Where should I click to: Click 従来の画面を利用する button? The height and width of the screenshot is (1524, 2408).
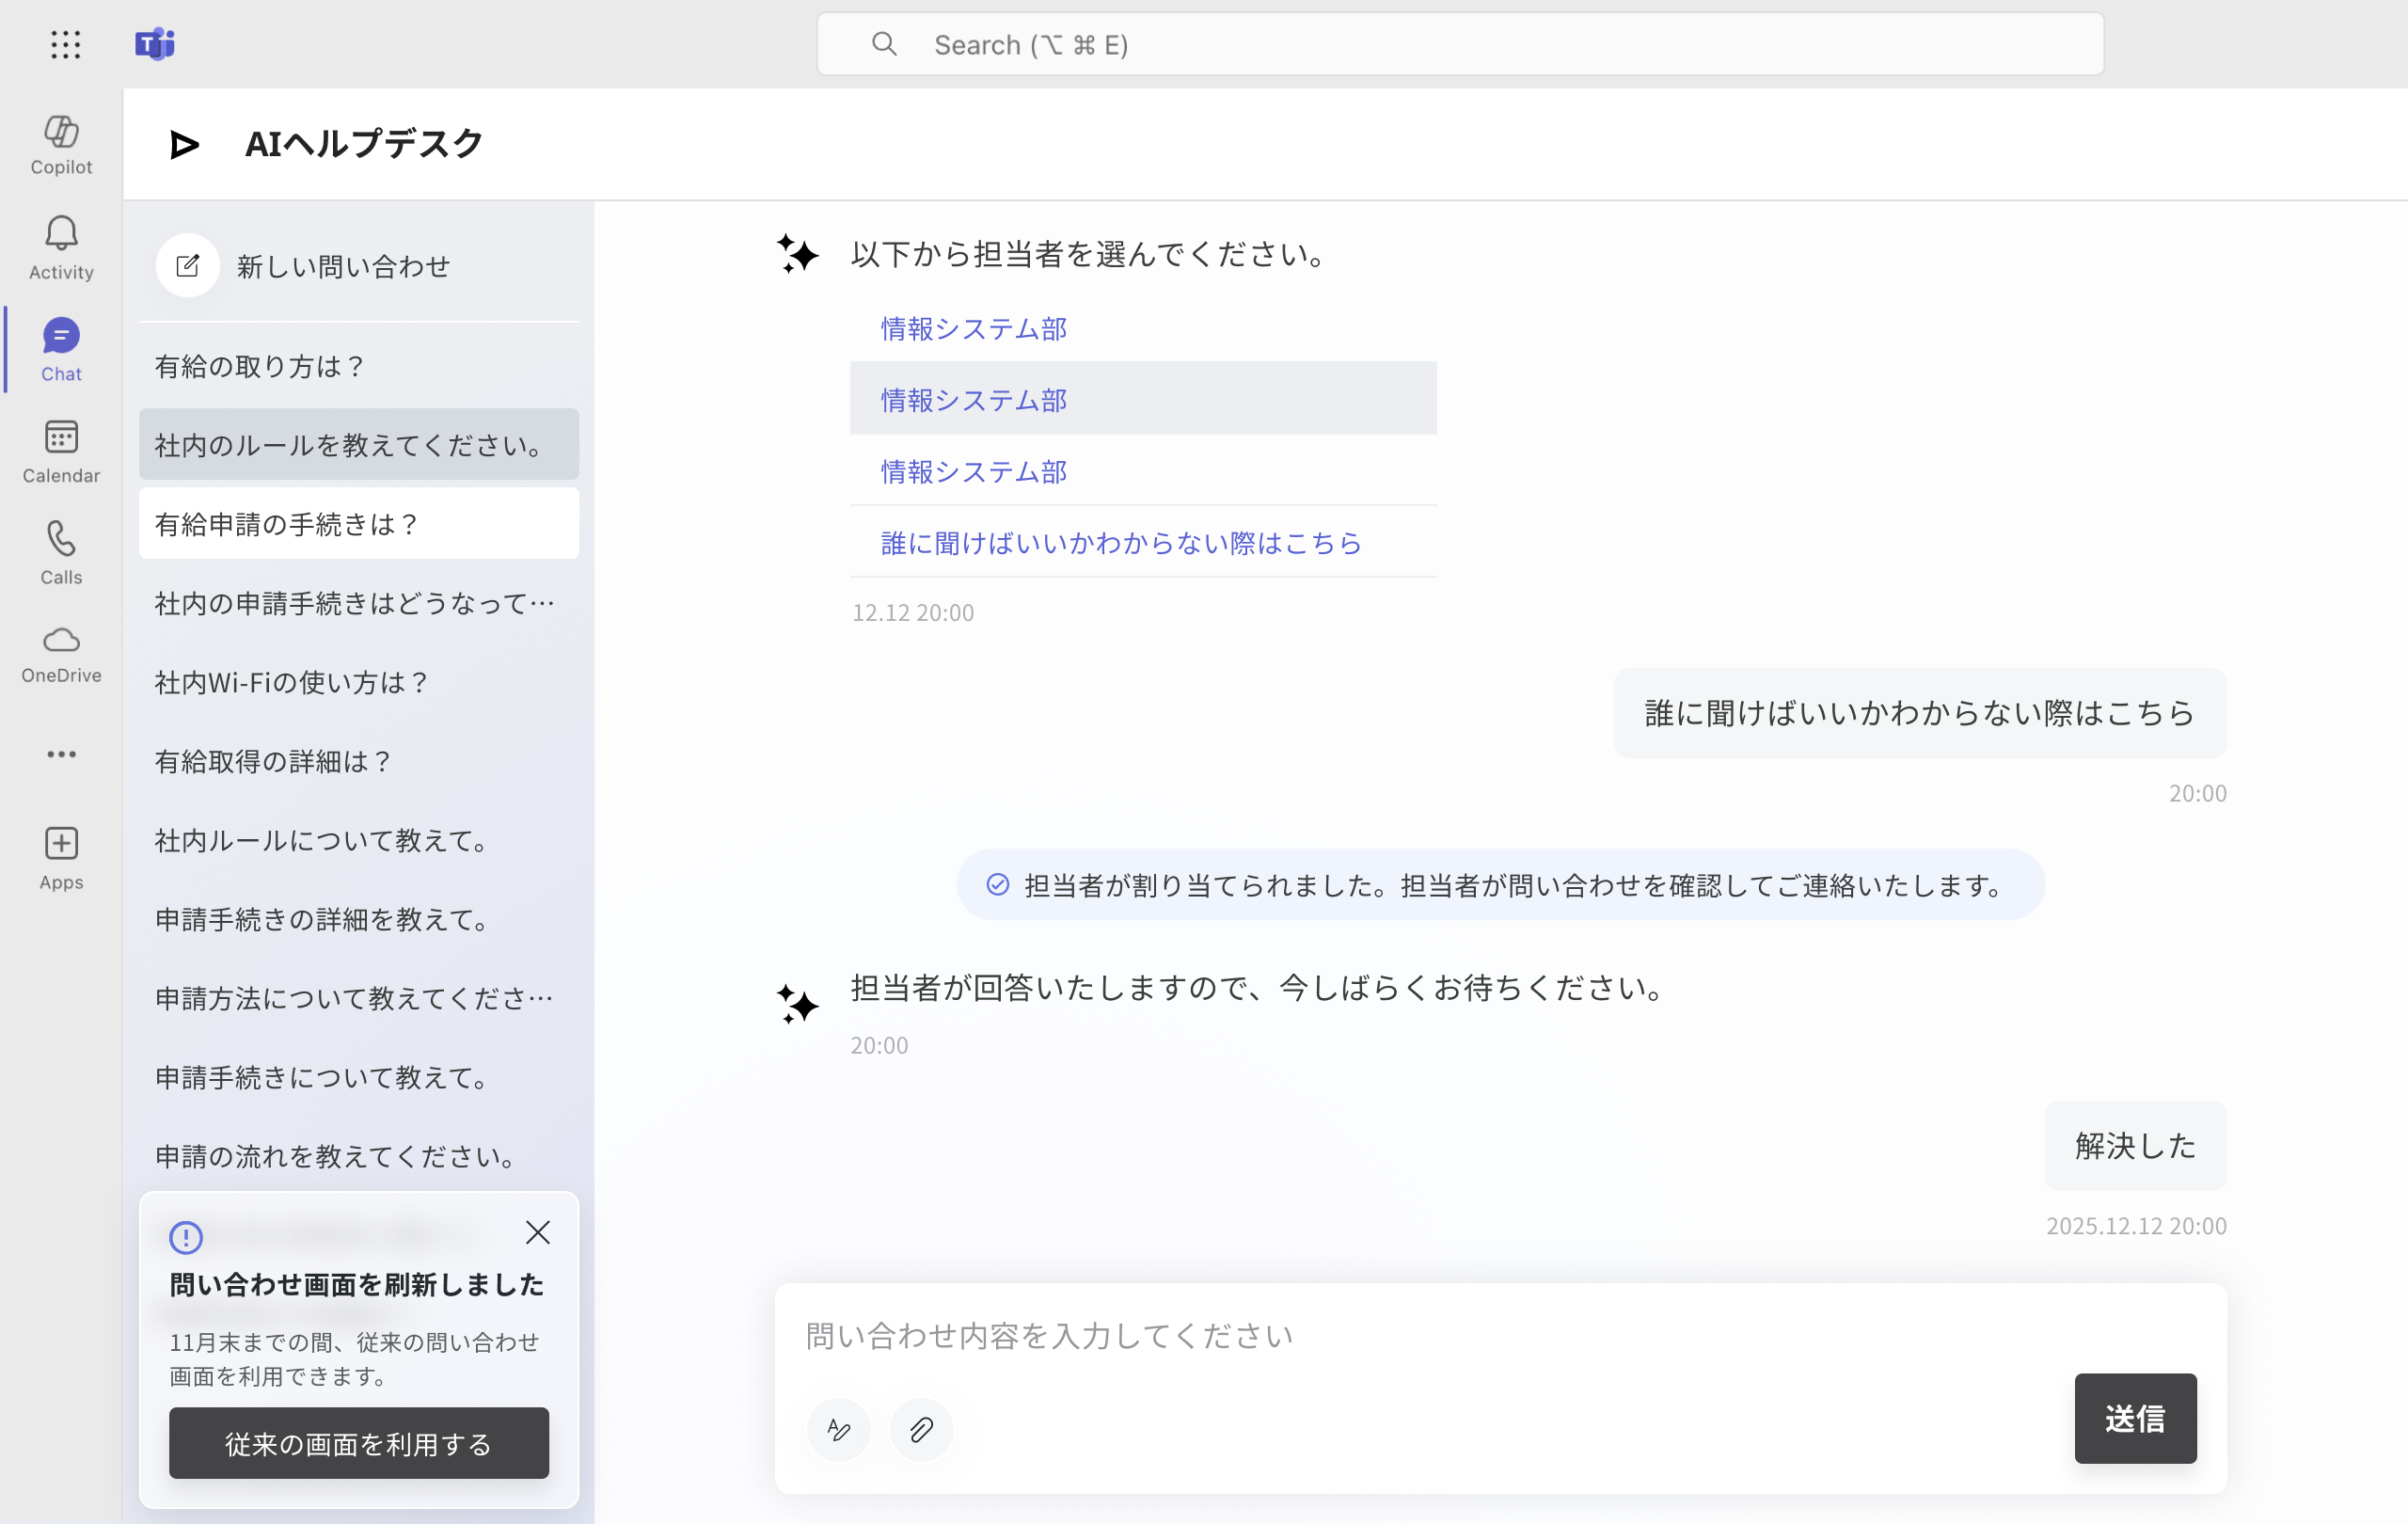(x=359, y=1443)
